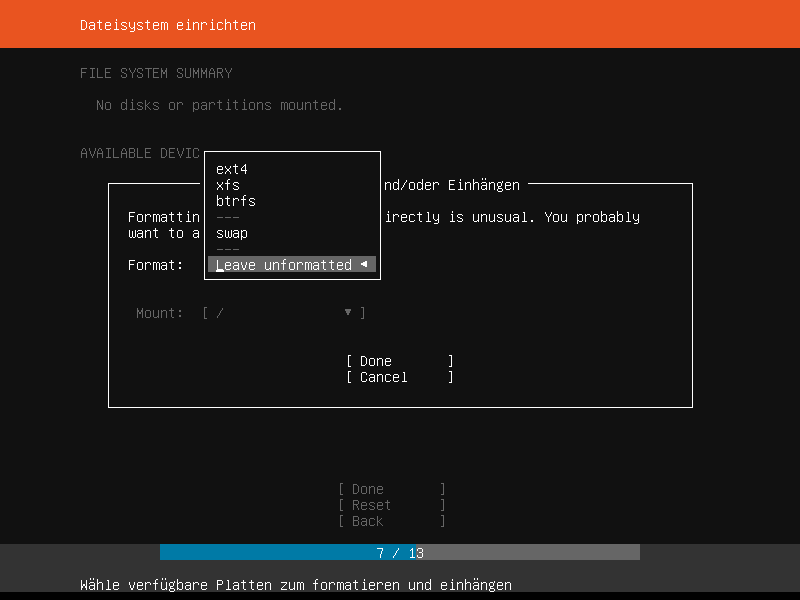Click the Format: field label
800x600 pixels.
click(x=155, y=265)
